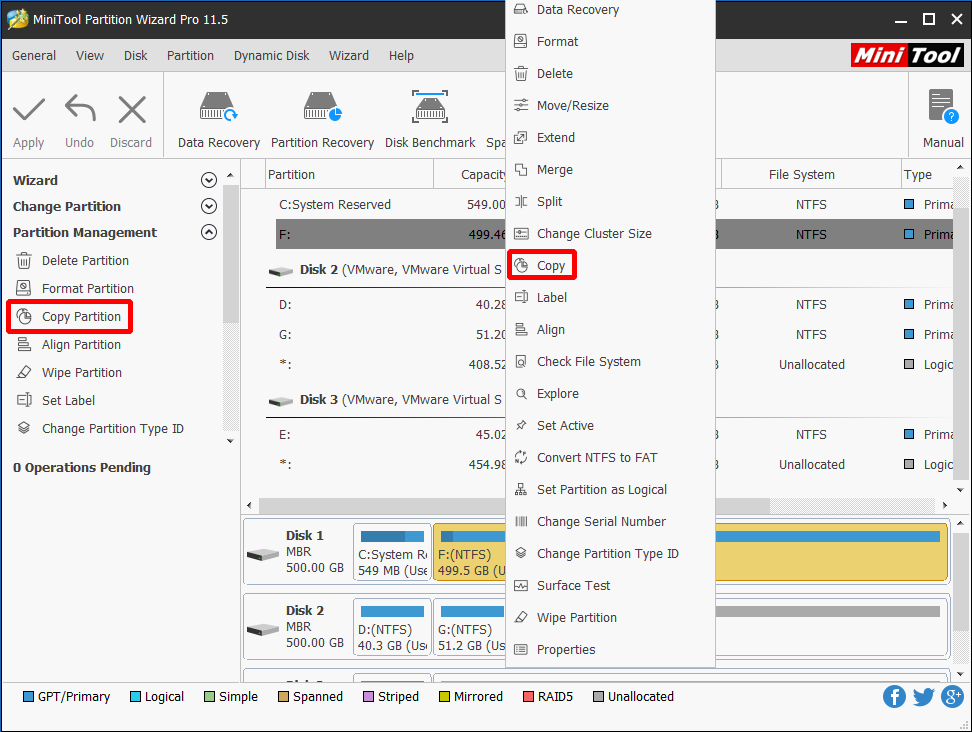
Task: Click the Explore magnifier icon in context menu
Action: click(521, 394)
